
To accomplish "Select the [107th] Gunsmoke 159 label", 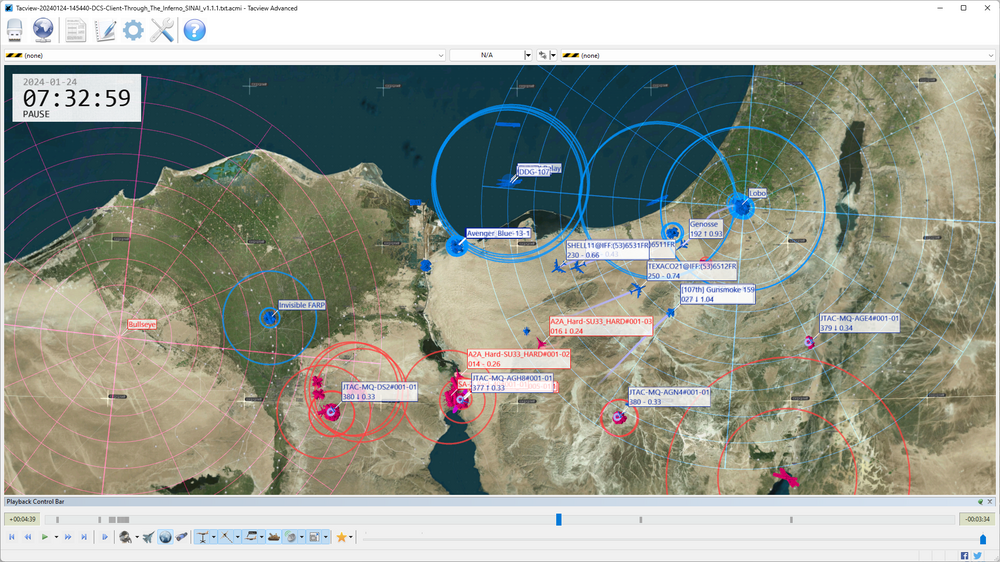I will 717,294.
